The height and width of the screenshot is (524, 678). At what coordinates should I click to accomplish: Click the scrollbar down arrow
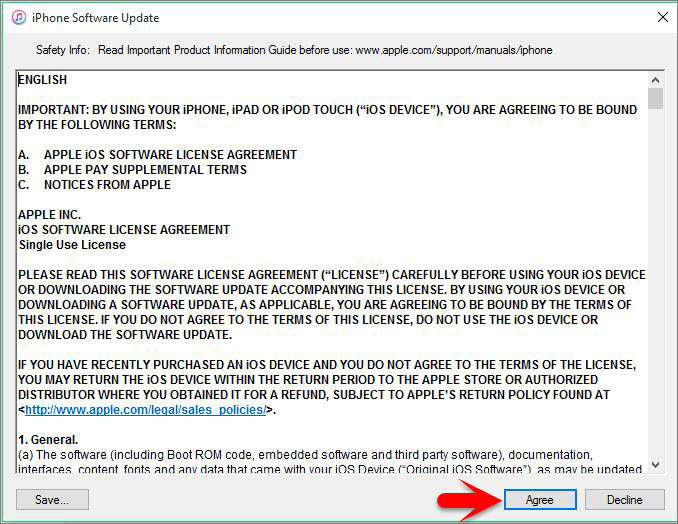(x=655, y=464)
